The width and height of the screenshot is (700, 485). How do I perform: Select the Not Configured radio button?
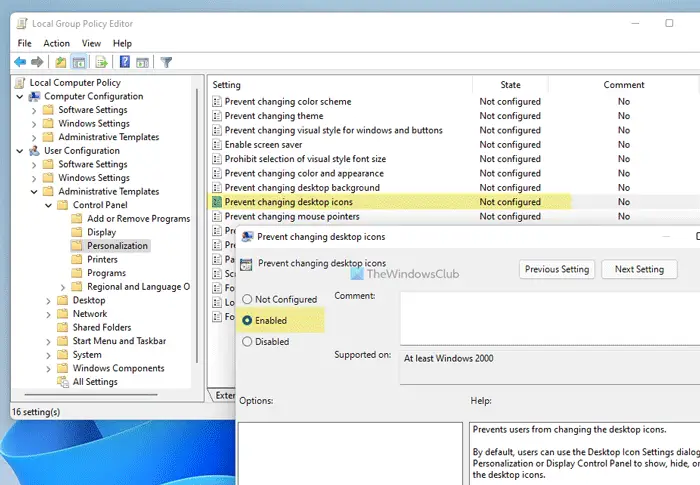tap(247, 299)
